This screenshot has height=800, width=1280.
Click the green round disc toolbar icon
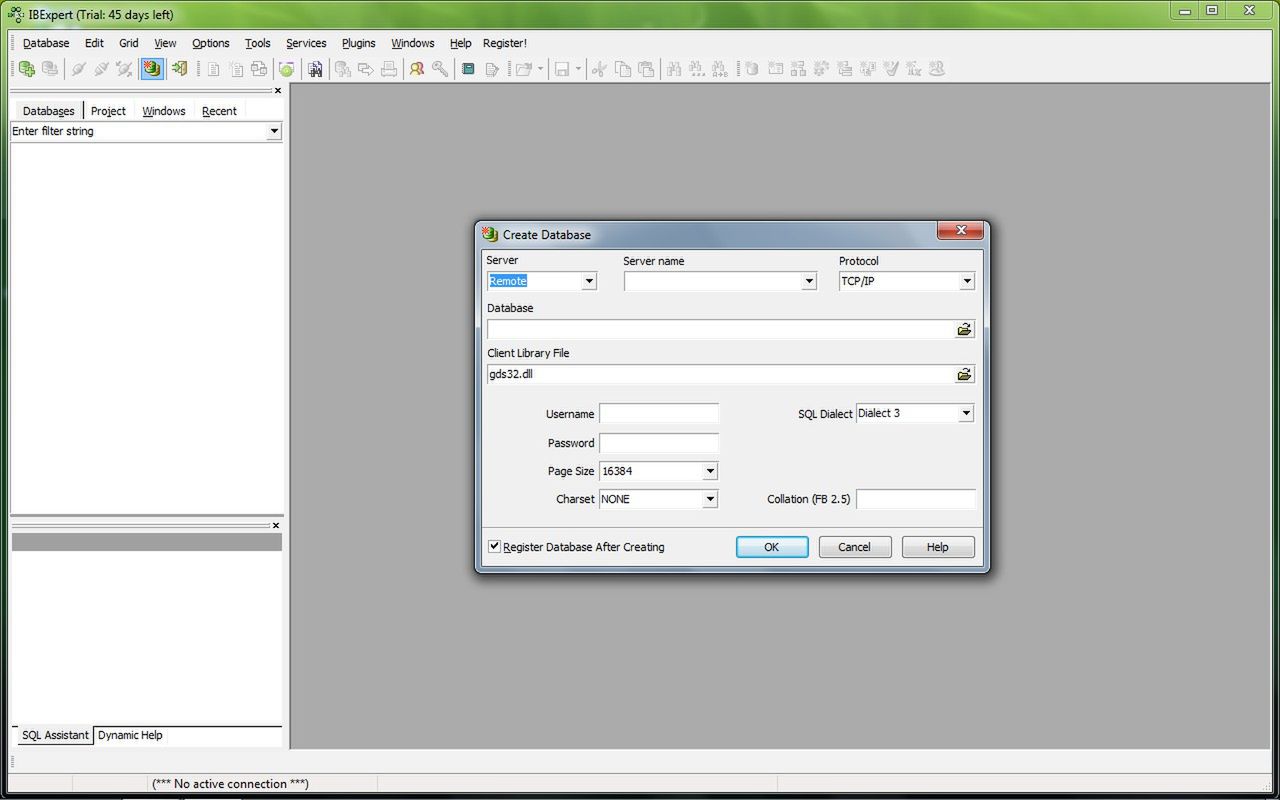pos(286,69)
